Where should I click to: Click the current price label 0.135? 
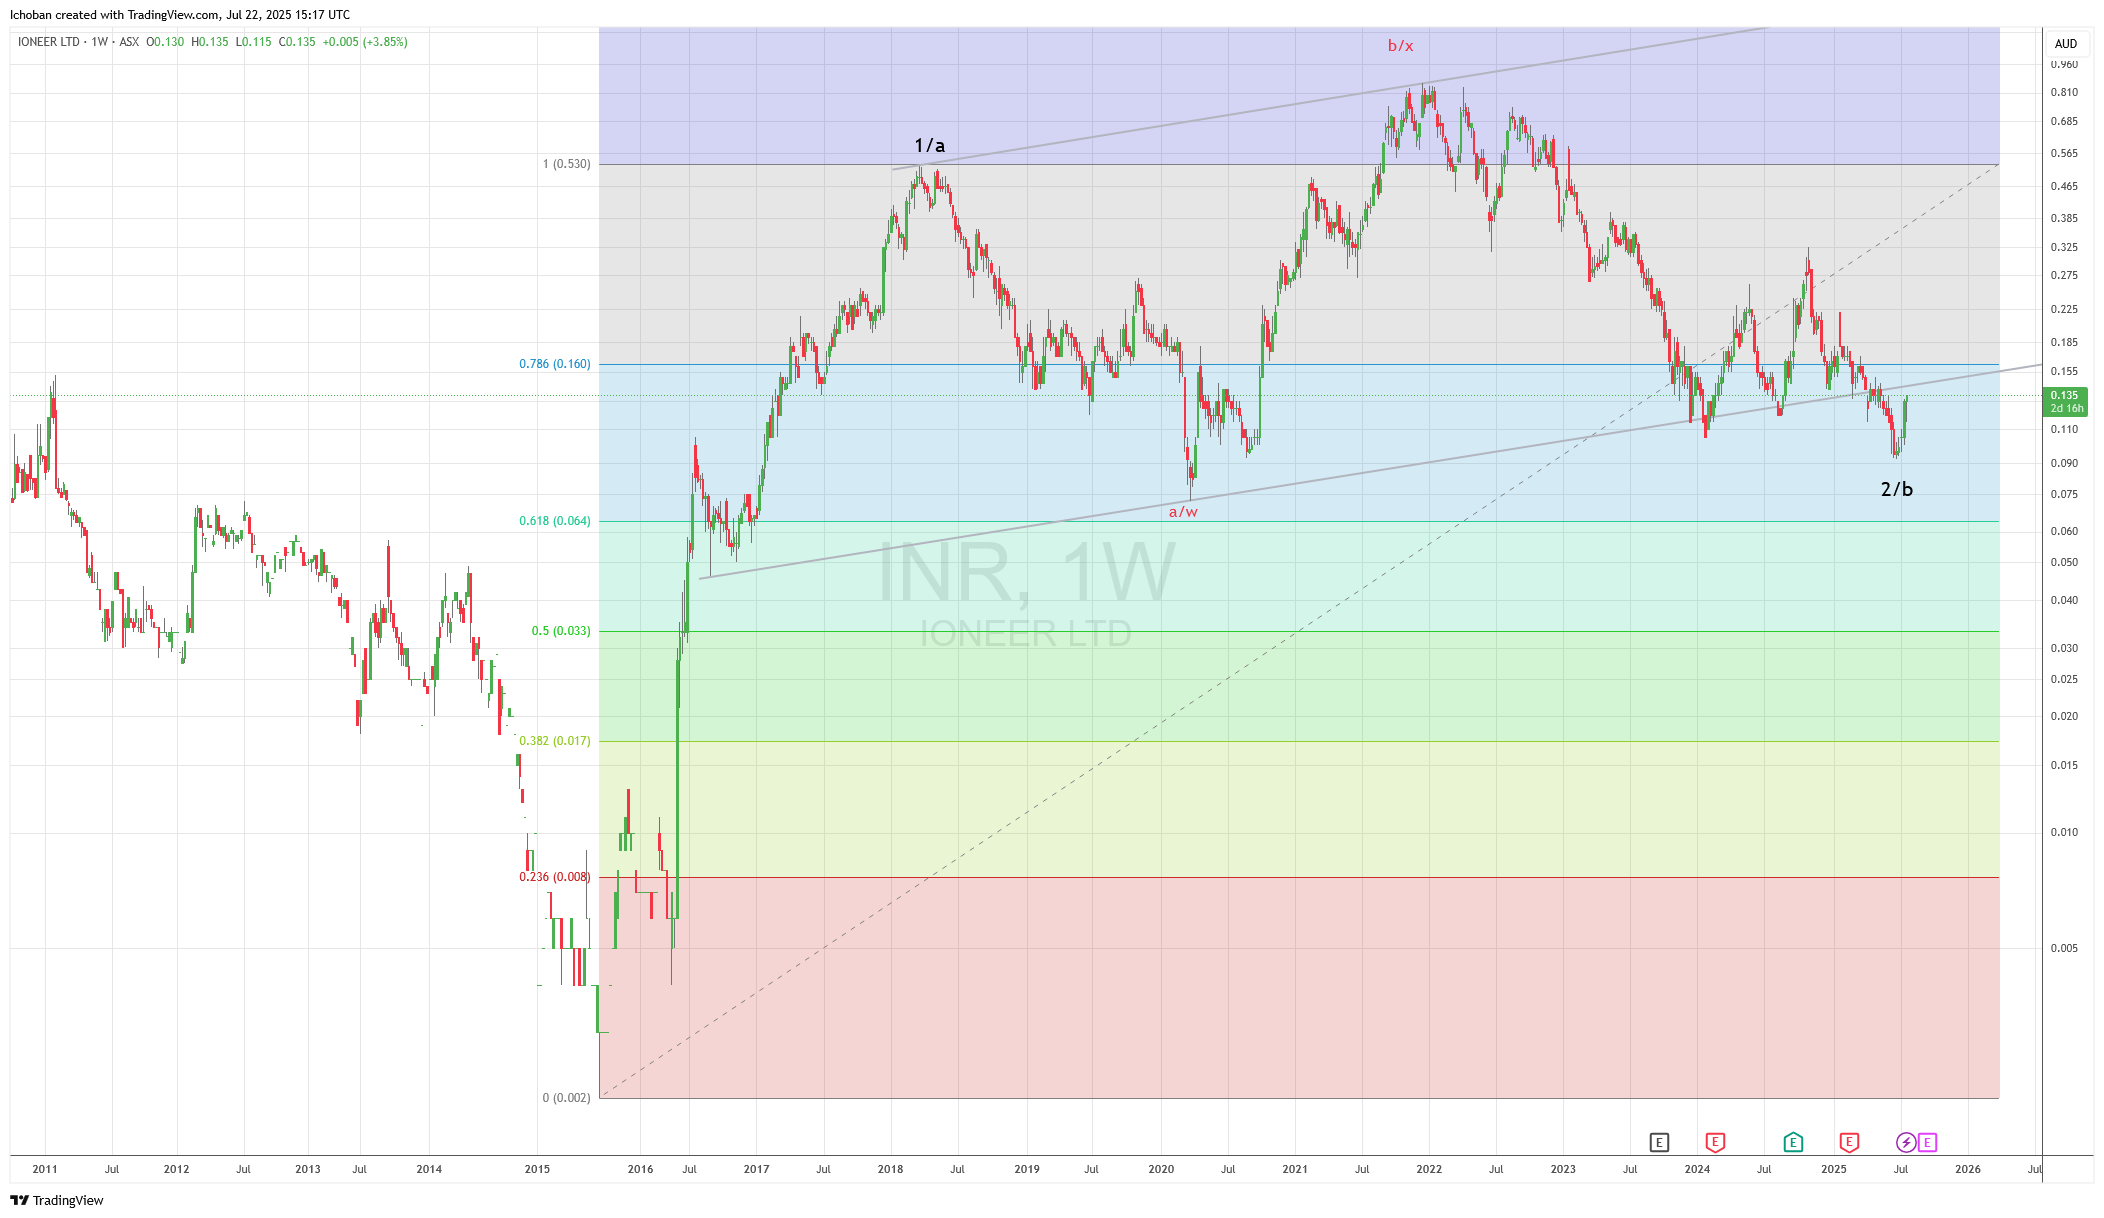click(2064, 396)
